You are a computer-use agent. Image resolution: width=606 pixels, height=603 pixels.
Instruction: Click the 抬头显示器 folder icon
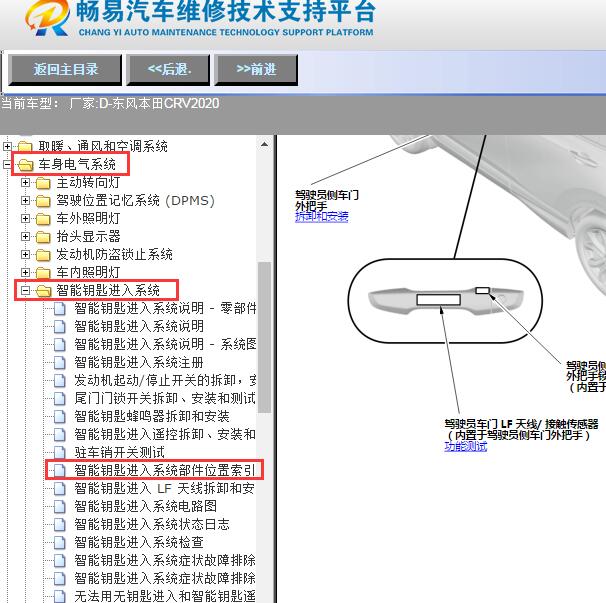tap(43, 237)
